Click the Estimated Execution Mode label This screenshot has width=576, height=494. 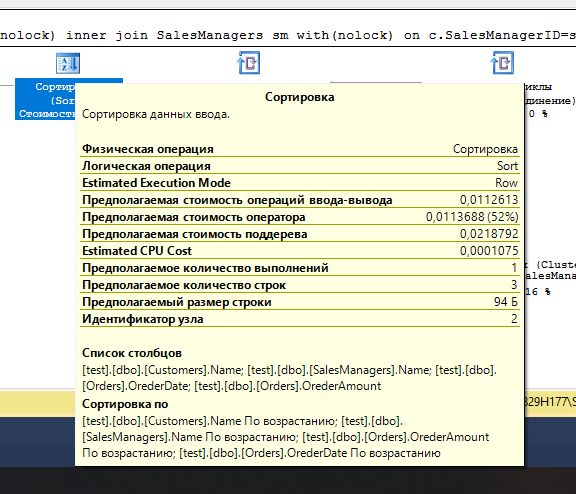click(156, 183)
